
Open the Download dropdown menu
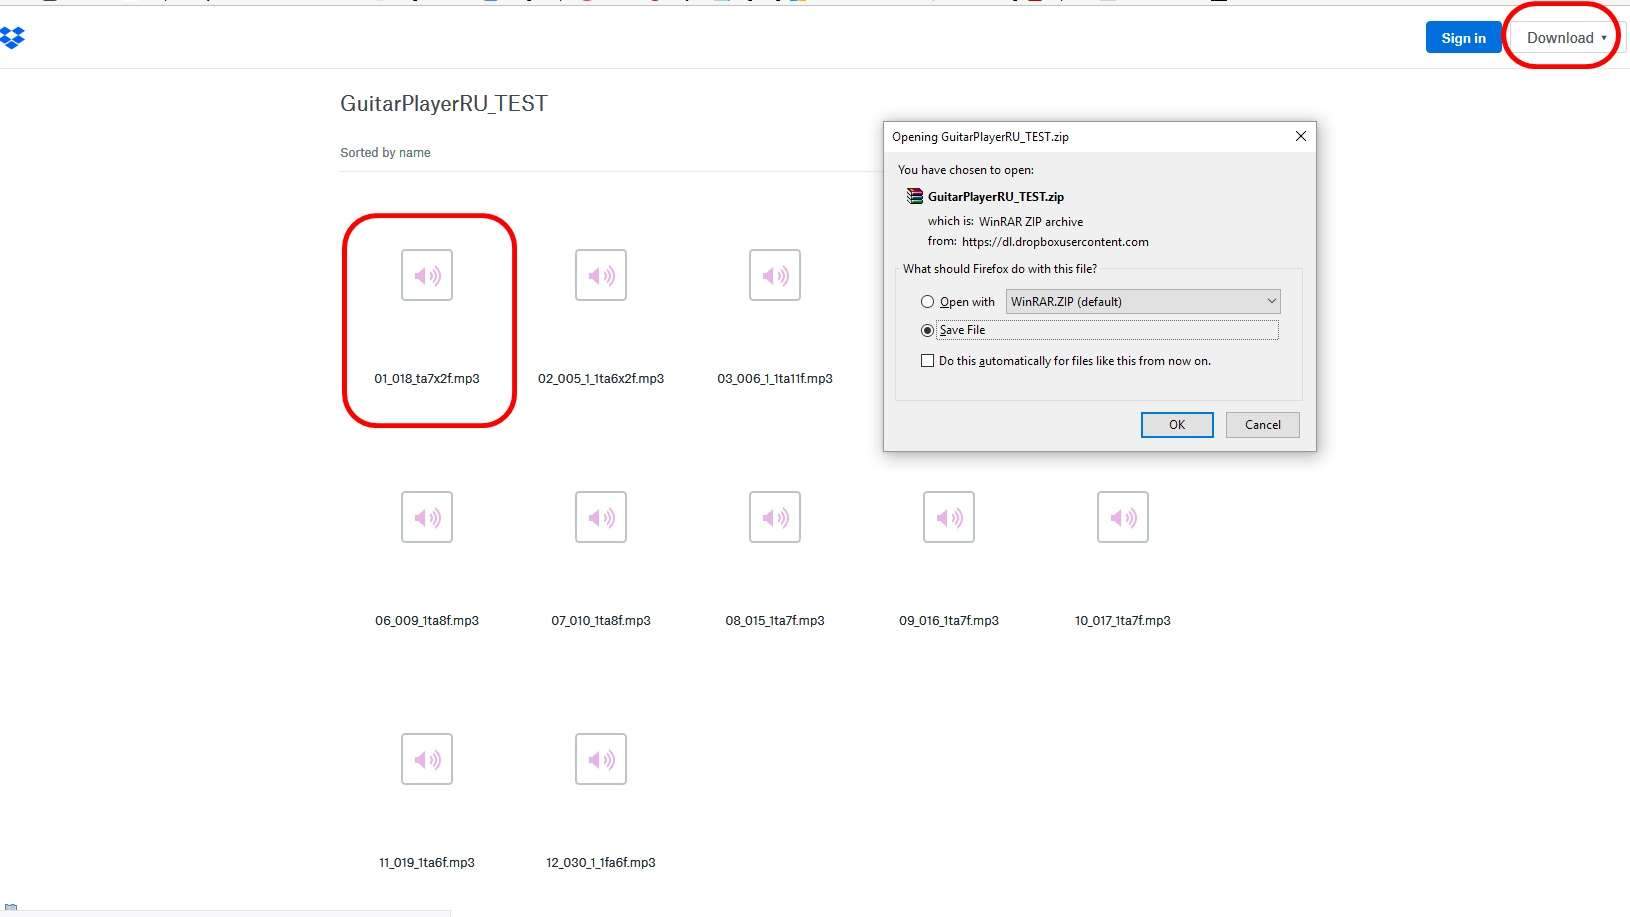click(x=1567, y=38)
